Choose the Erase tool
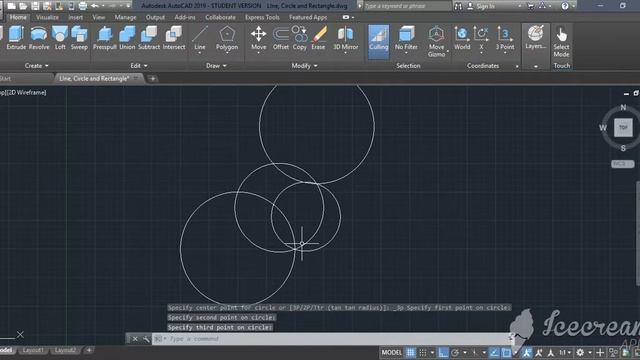 [x=318, y=38]
